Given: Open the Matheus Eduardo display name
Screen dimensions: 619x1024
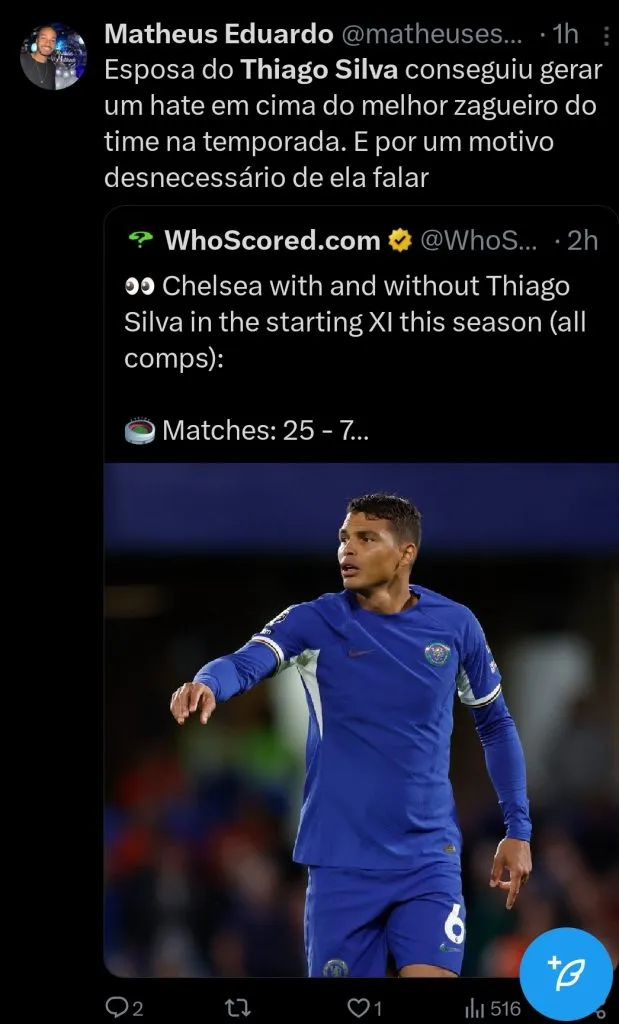Looking at the screenshot, I should point(218,35).
